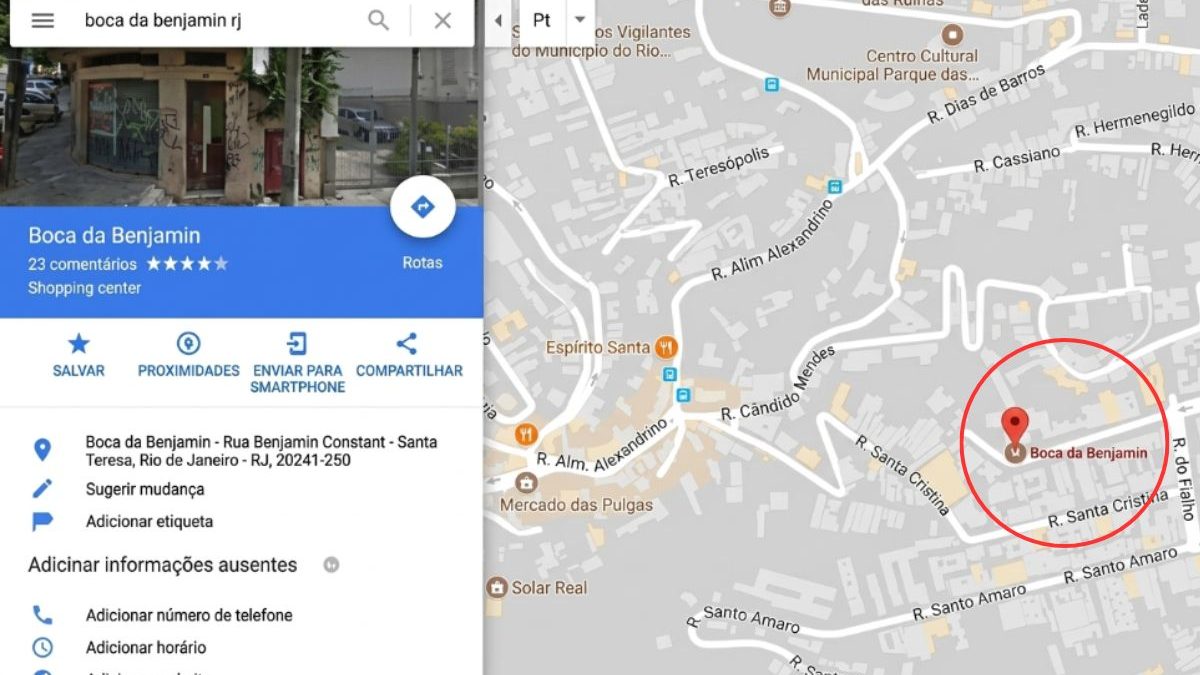Click Adicionar etiqueta option

(x=149, y=521)
